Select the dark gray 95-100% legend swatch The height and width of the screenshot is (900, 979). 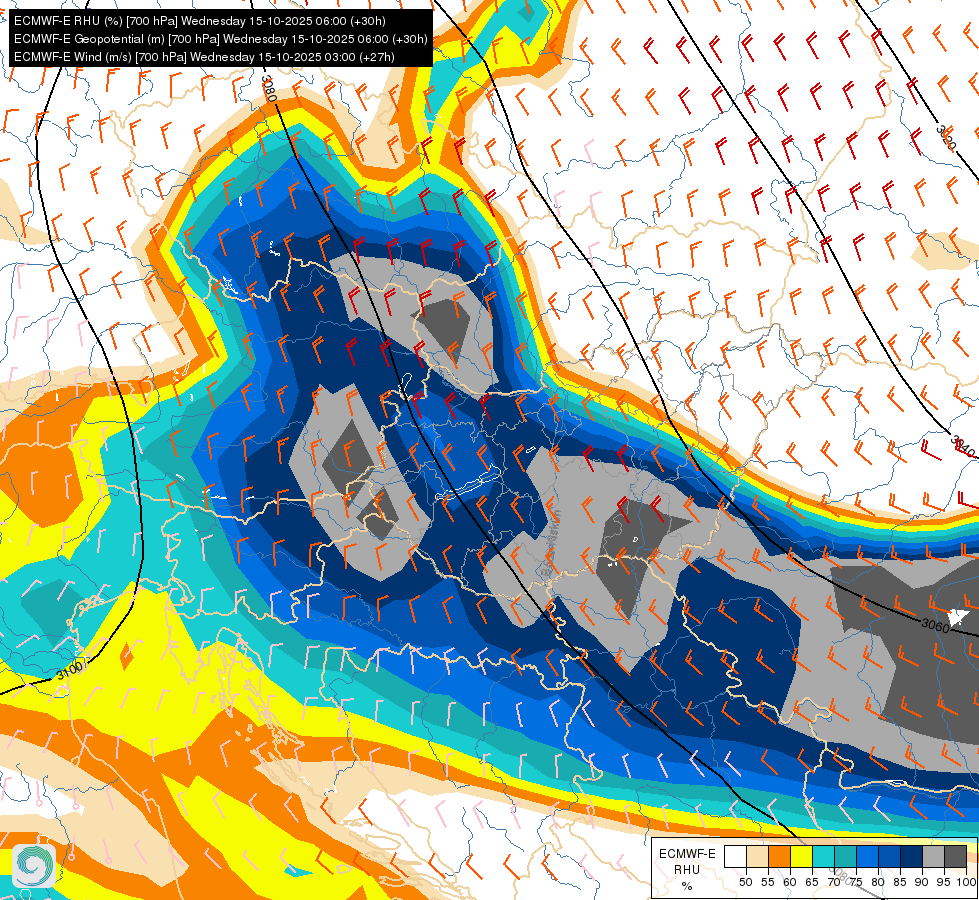955,856
